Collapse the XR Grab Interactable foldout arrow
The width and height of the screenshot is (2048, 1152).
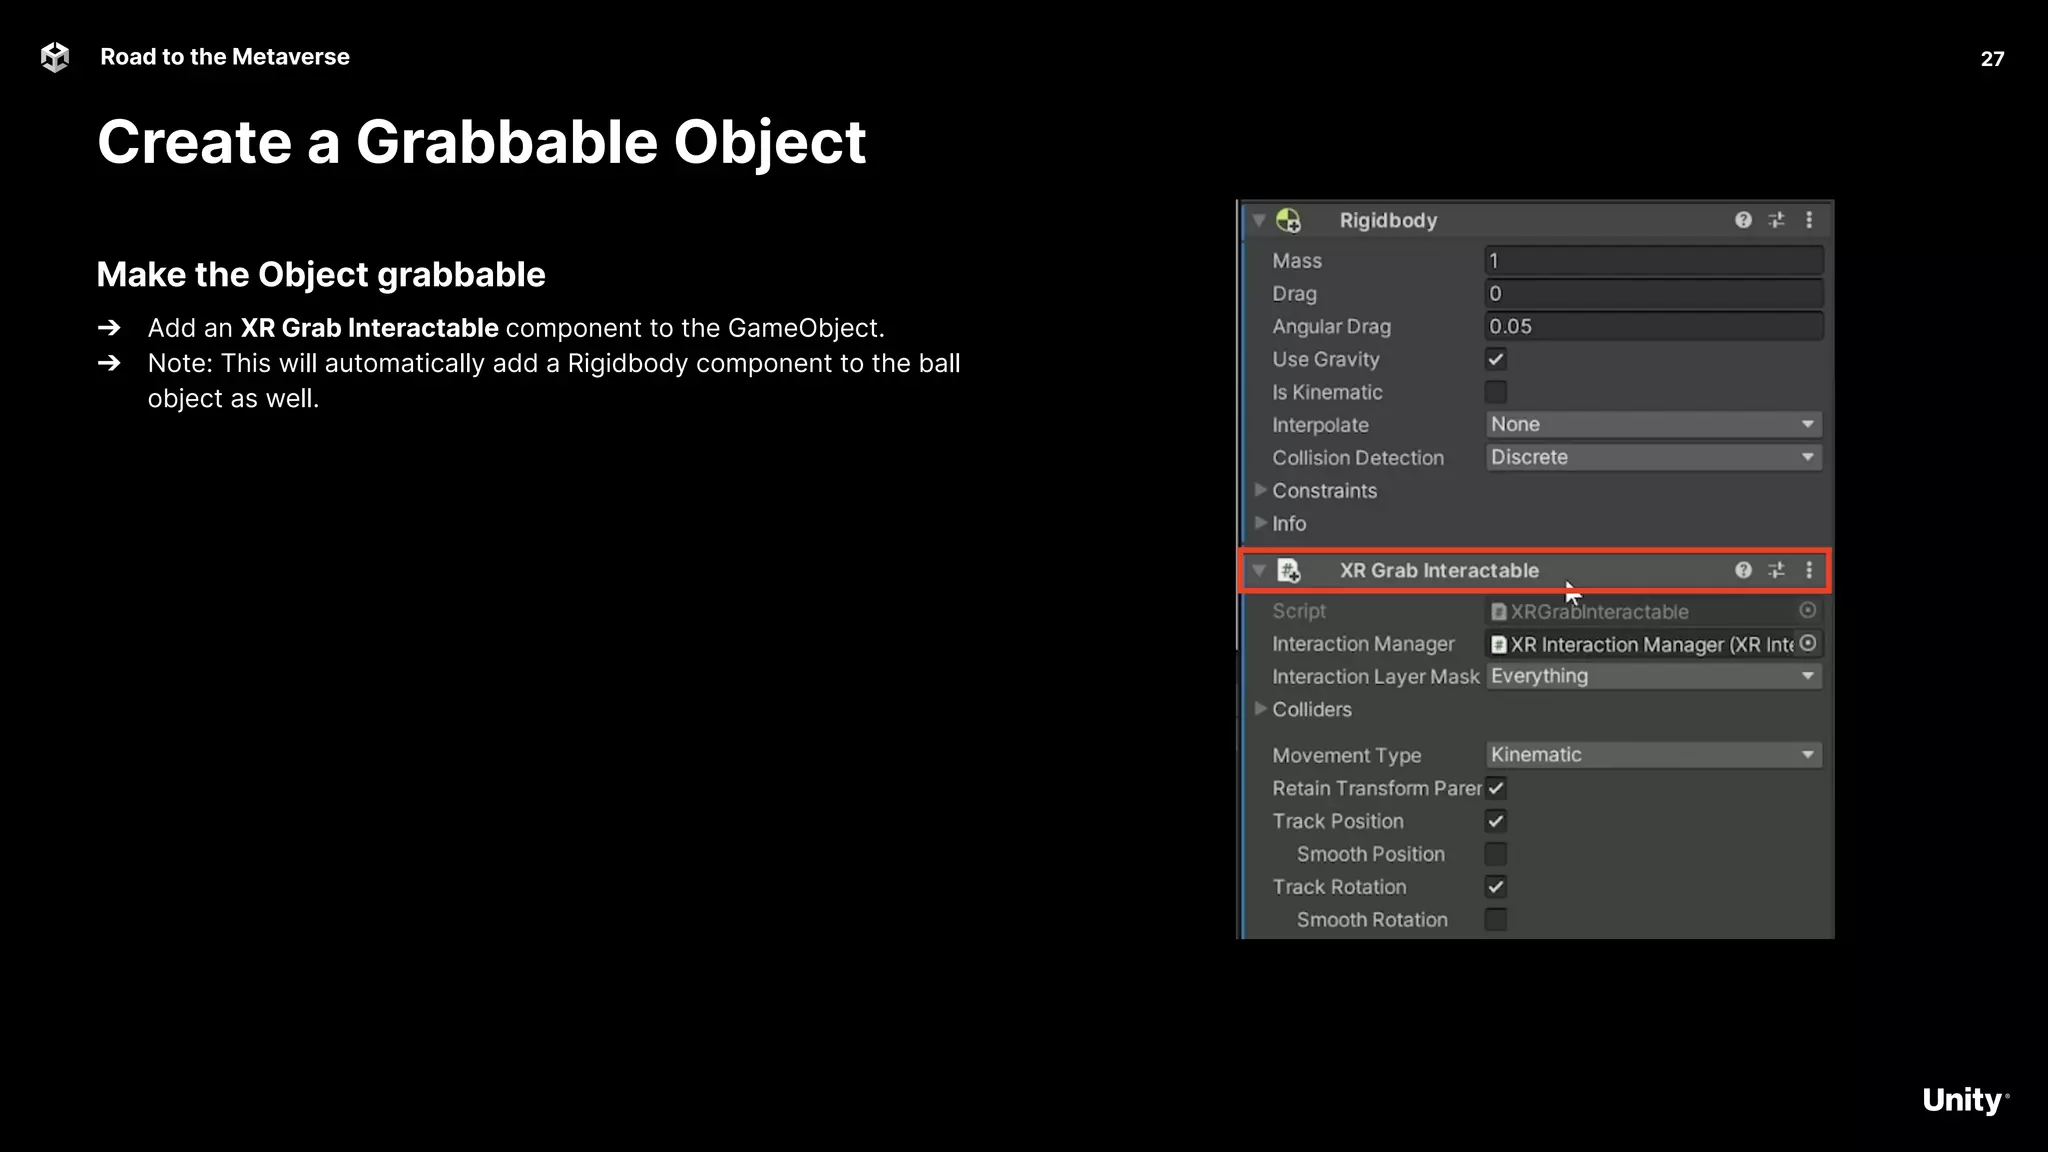[x=1259, y=571]
